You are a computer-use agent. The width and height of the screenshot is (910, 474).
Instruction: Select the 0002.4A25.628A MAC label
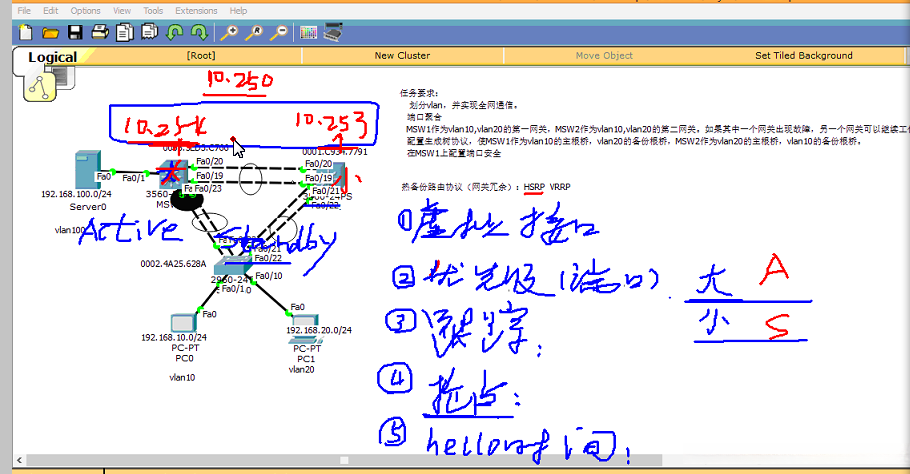[173, 264]
